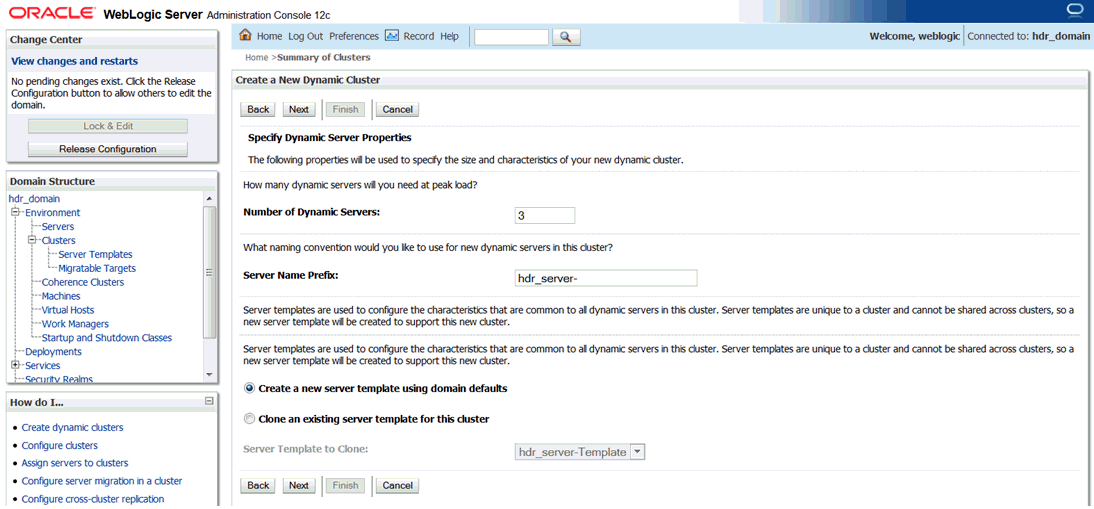Image resolution: width=1094 pixels, height=509 pixels.
Task: Click Domain Structure scrollbar down arrow
Action: 209,376
